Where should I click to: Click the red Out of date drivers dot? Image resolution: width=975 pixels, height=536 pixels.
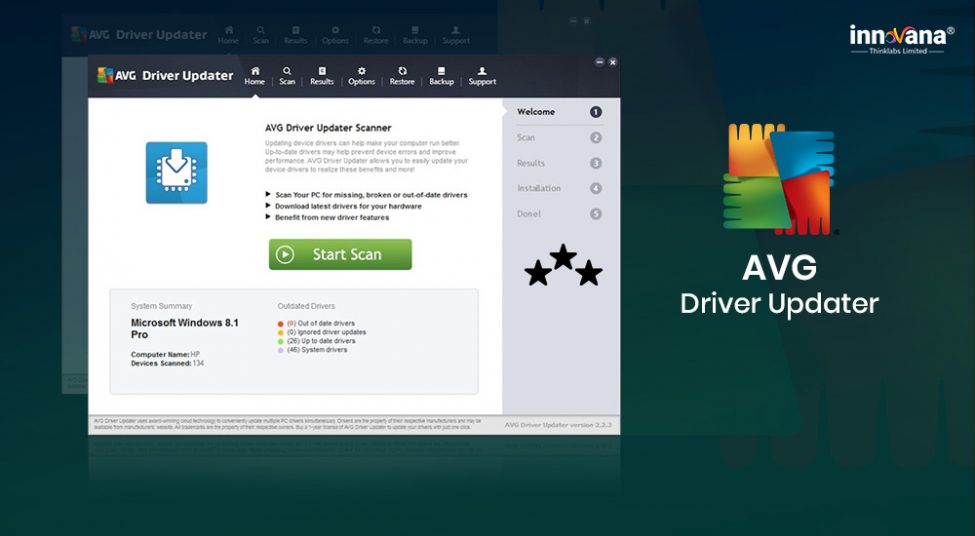click(x=280, y=324)
